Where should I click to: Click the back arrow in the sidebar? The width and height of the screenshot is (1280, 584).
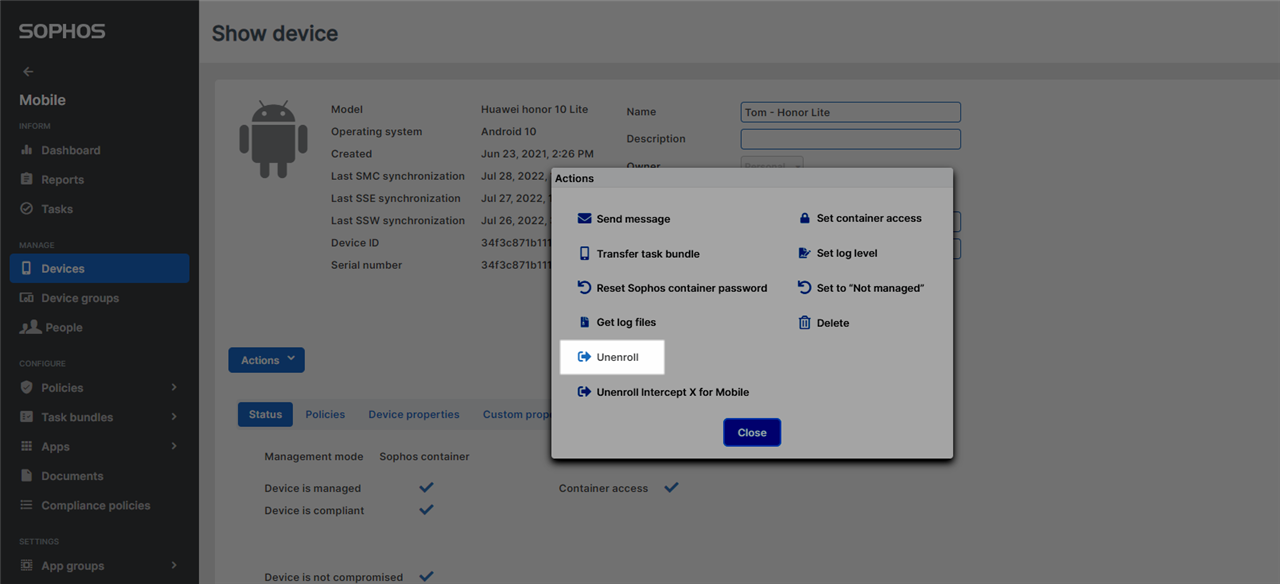click(x=28, y=71)
